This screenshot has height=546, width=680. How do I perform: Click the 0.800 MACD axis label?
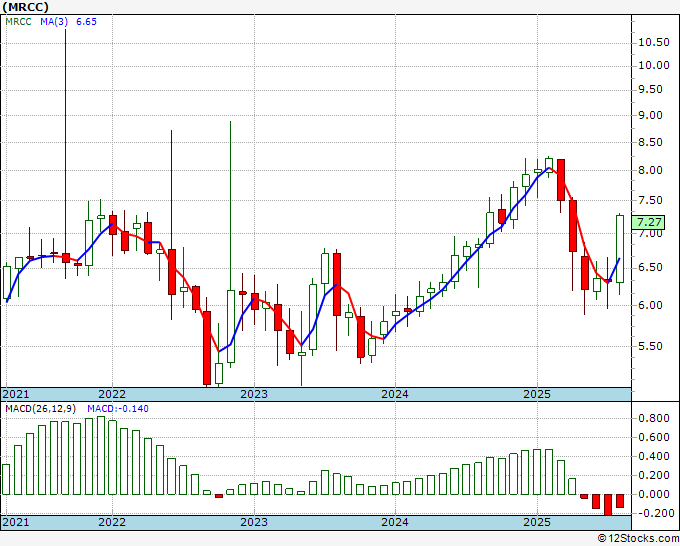click(654, 418)
